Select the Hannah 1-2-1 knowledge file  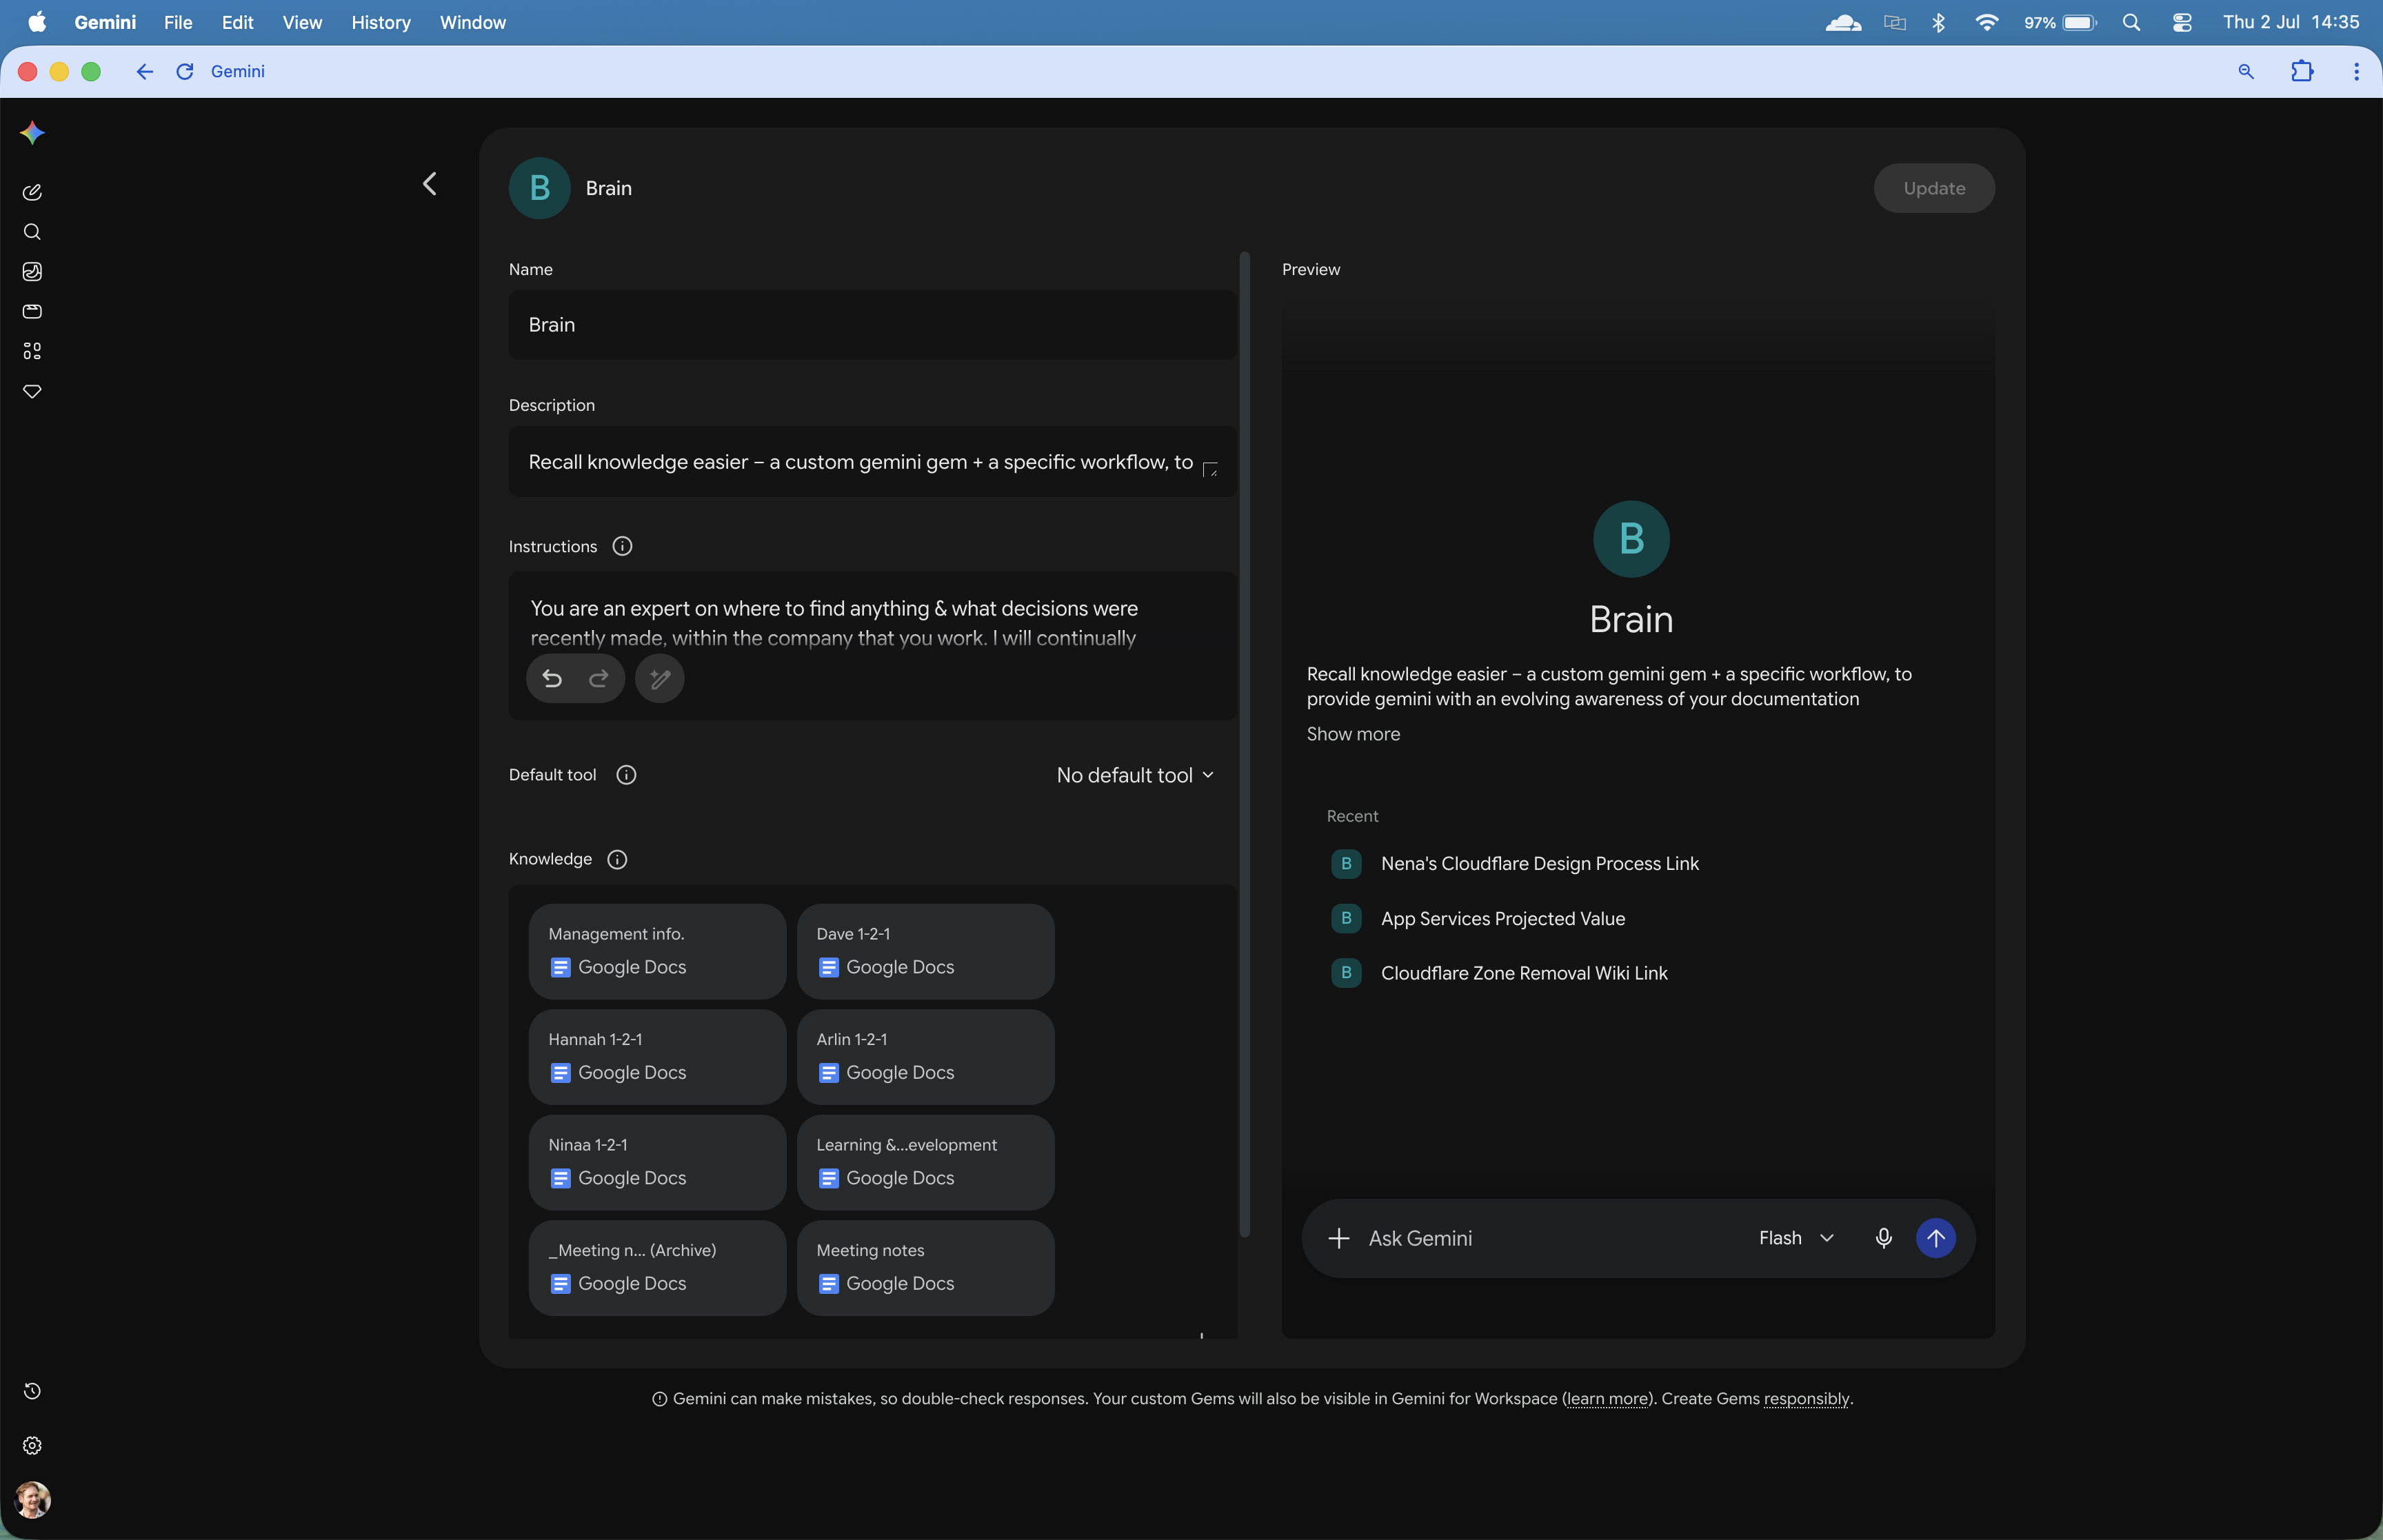click(657, 1057)
